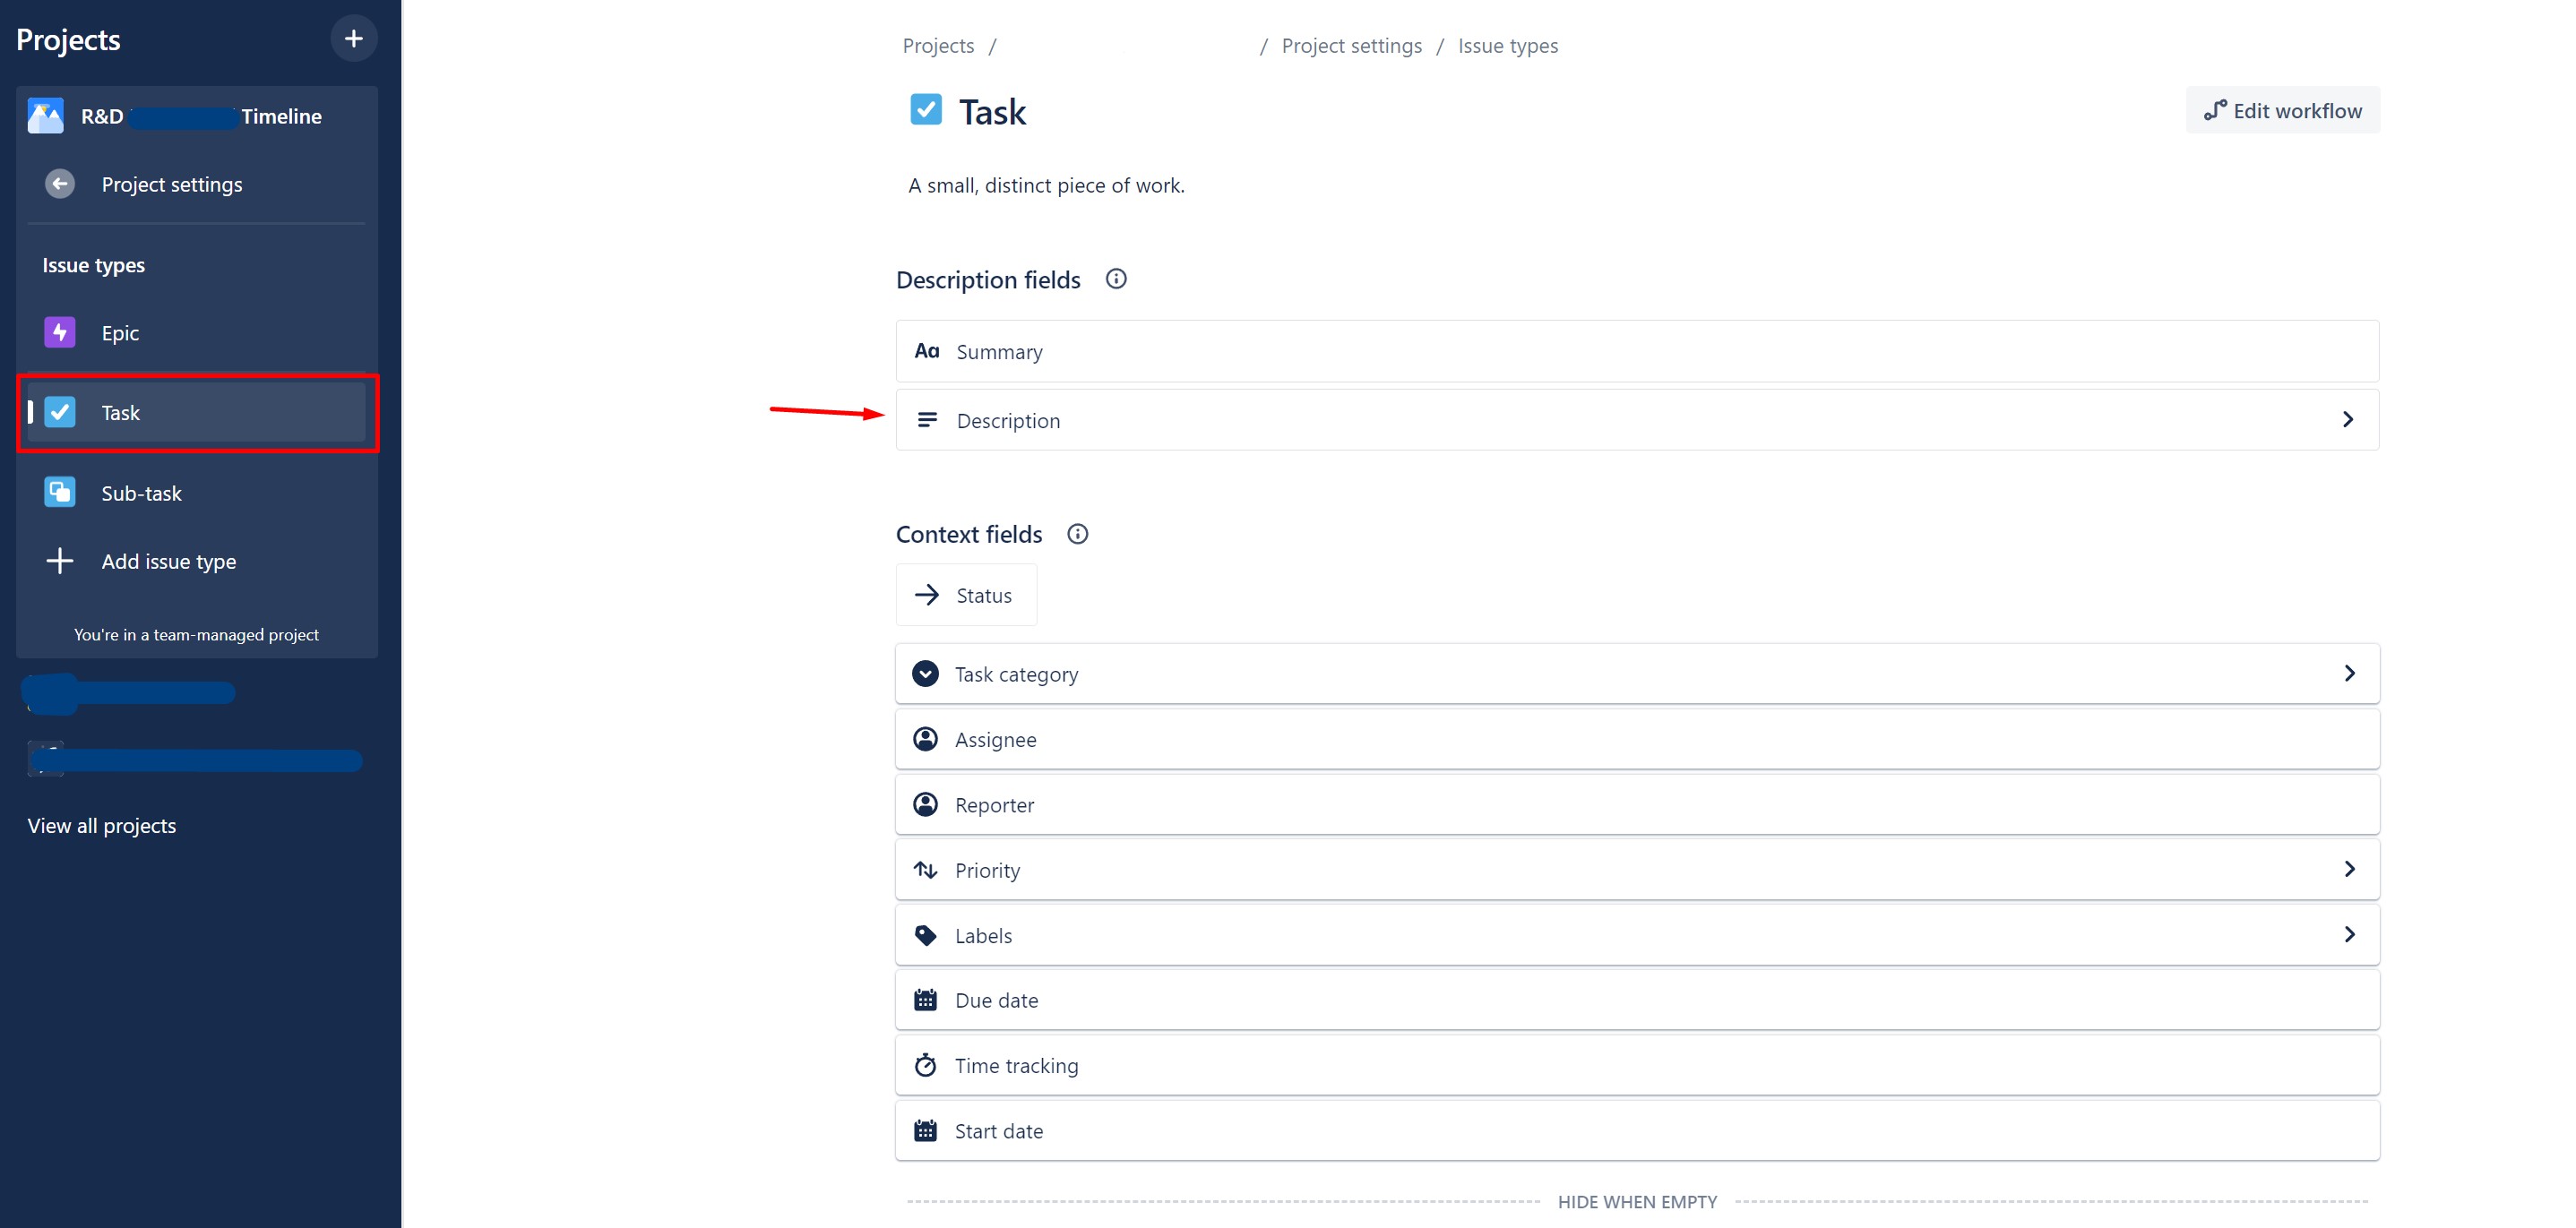The width and height of the screenshot is (2576, 1228).
Task: Click the back arrow next to Project settings
Action: tap(59, 183)
